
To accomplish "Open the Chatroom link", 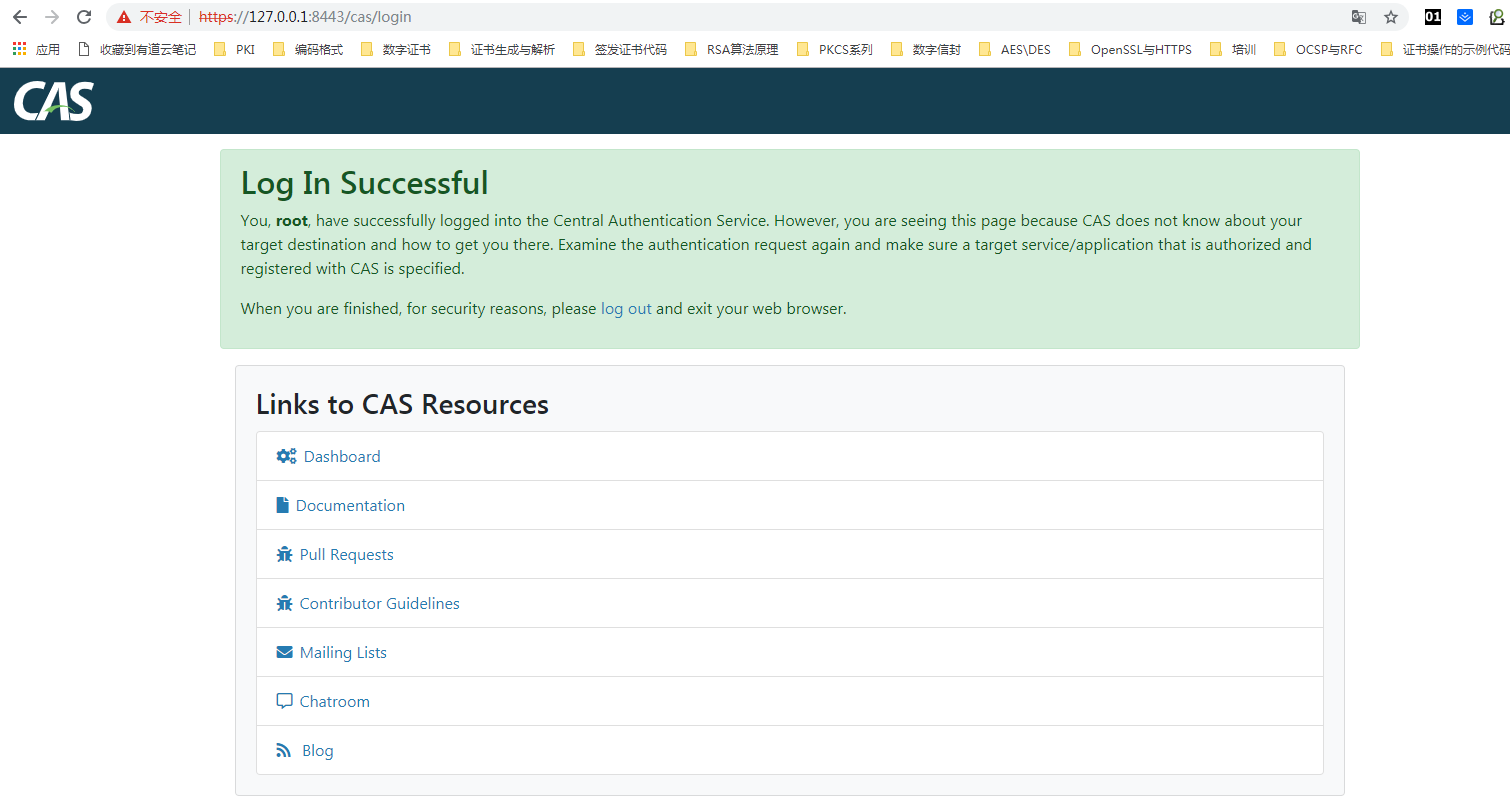I will [335, 701].
